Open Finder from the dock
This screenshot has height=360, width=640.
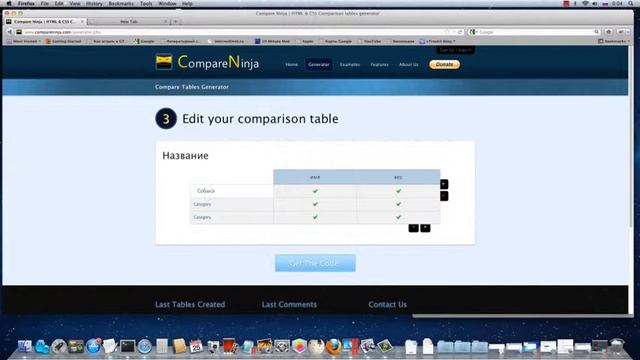[x=24, y=347]
